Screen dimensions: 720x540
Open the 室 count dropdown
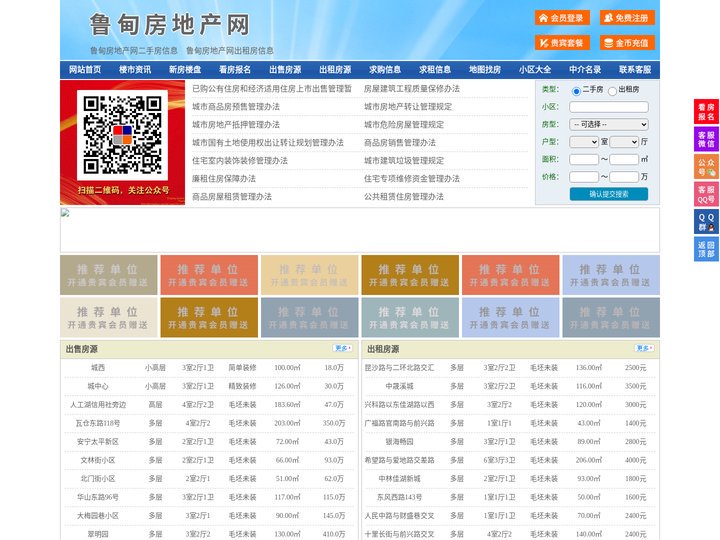click(584, 142)
